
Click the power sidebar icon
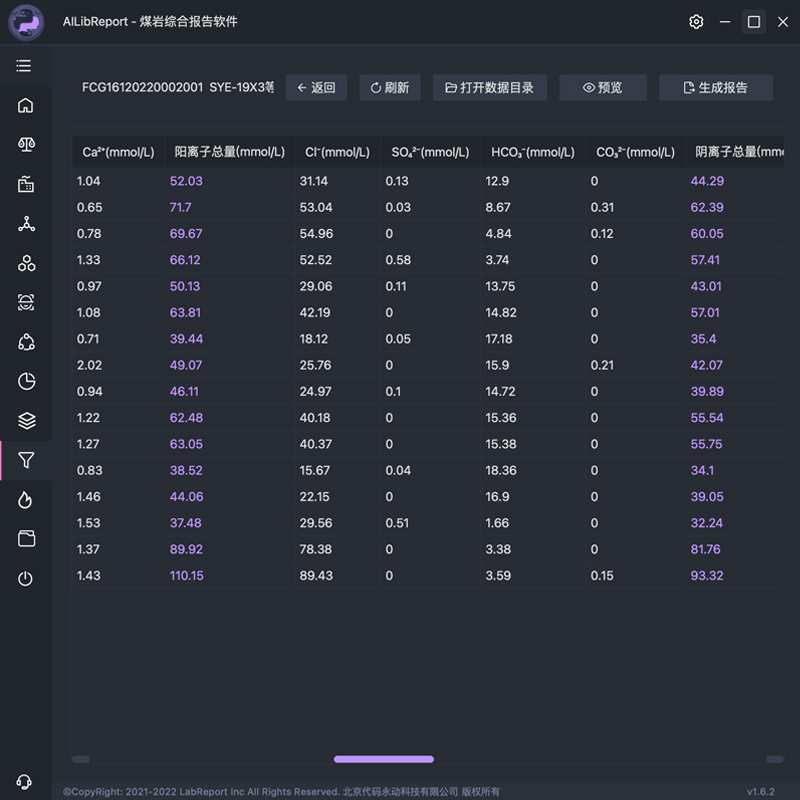click(x=25, y=579)
